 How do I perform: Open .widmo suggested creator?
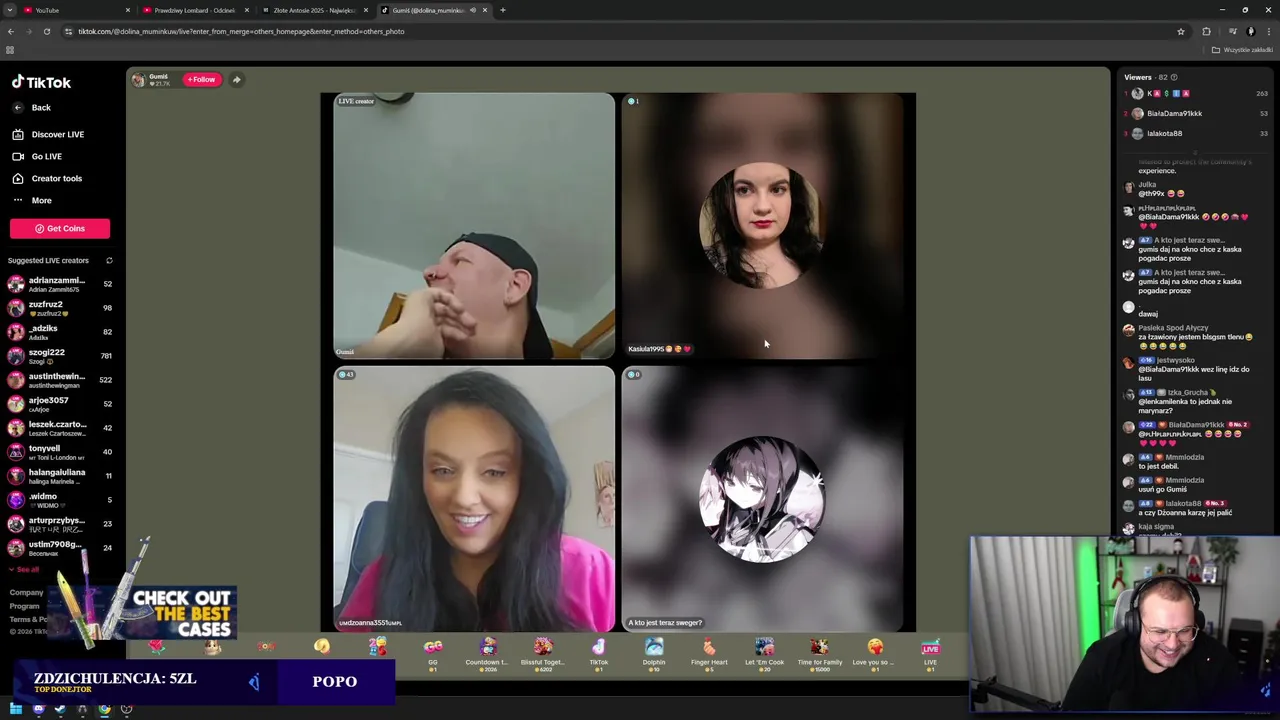60,500
